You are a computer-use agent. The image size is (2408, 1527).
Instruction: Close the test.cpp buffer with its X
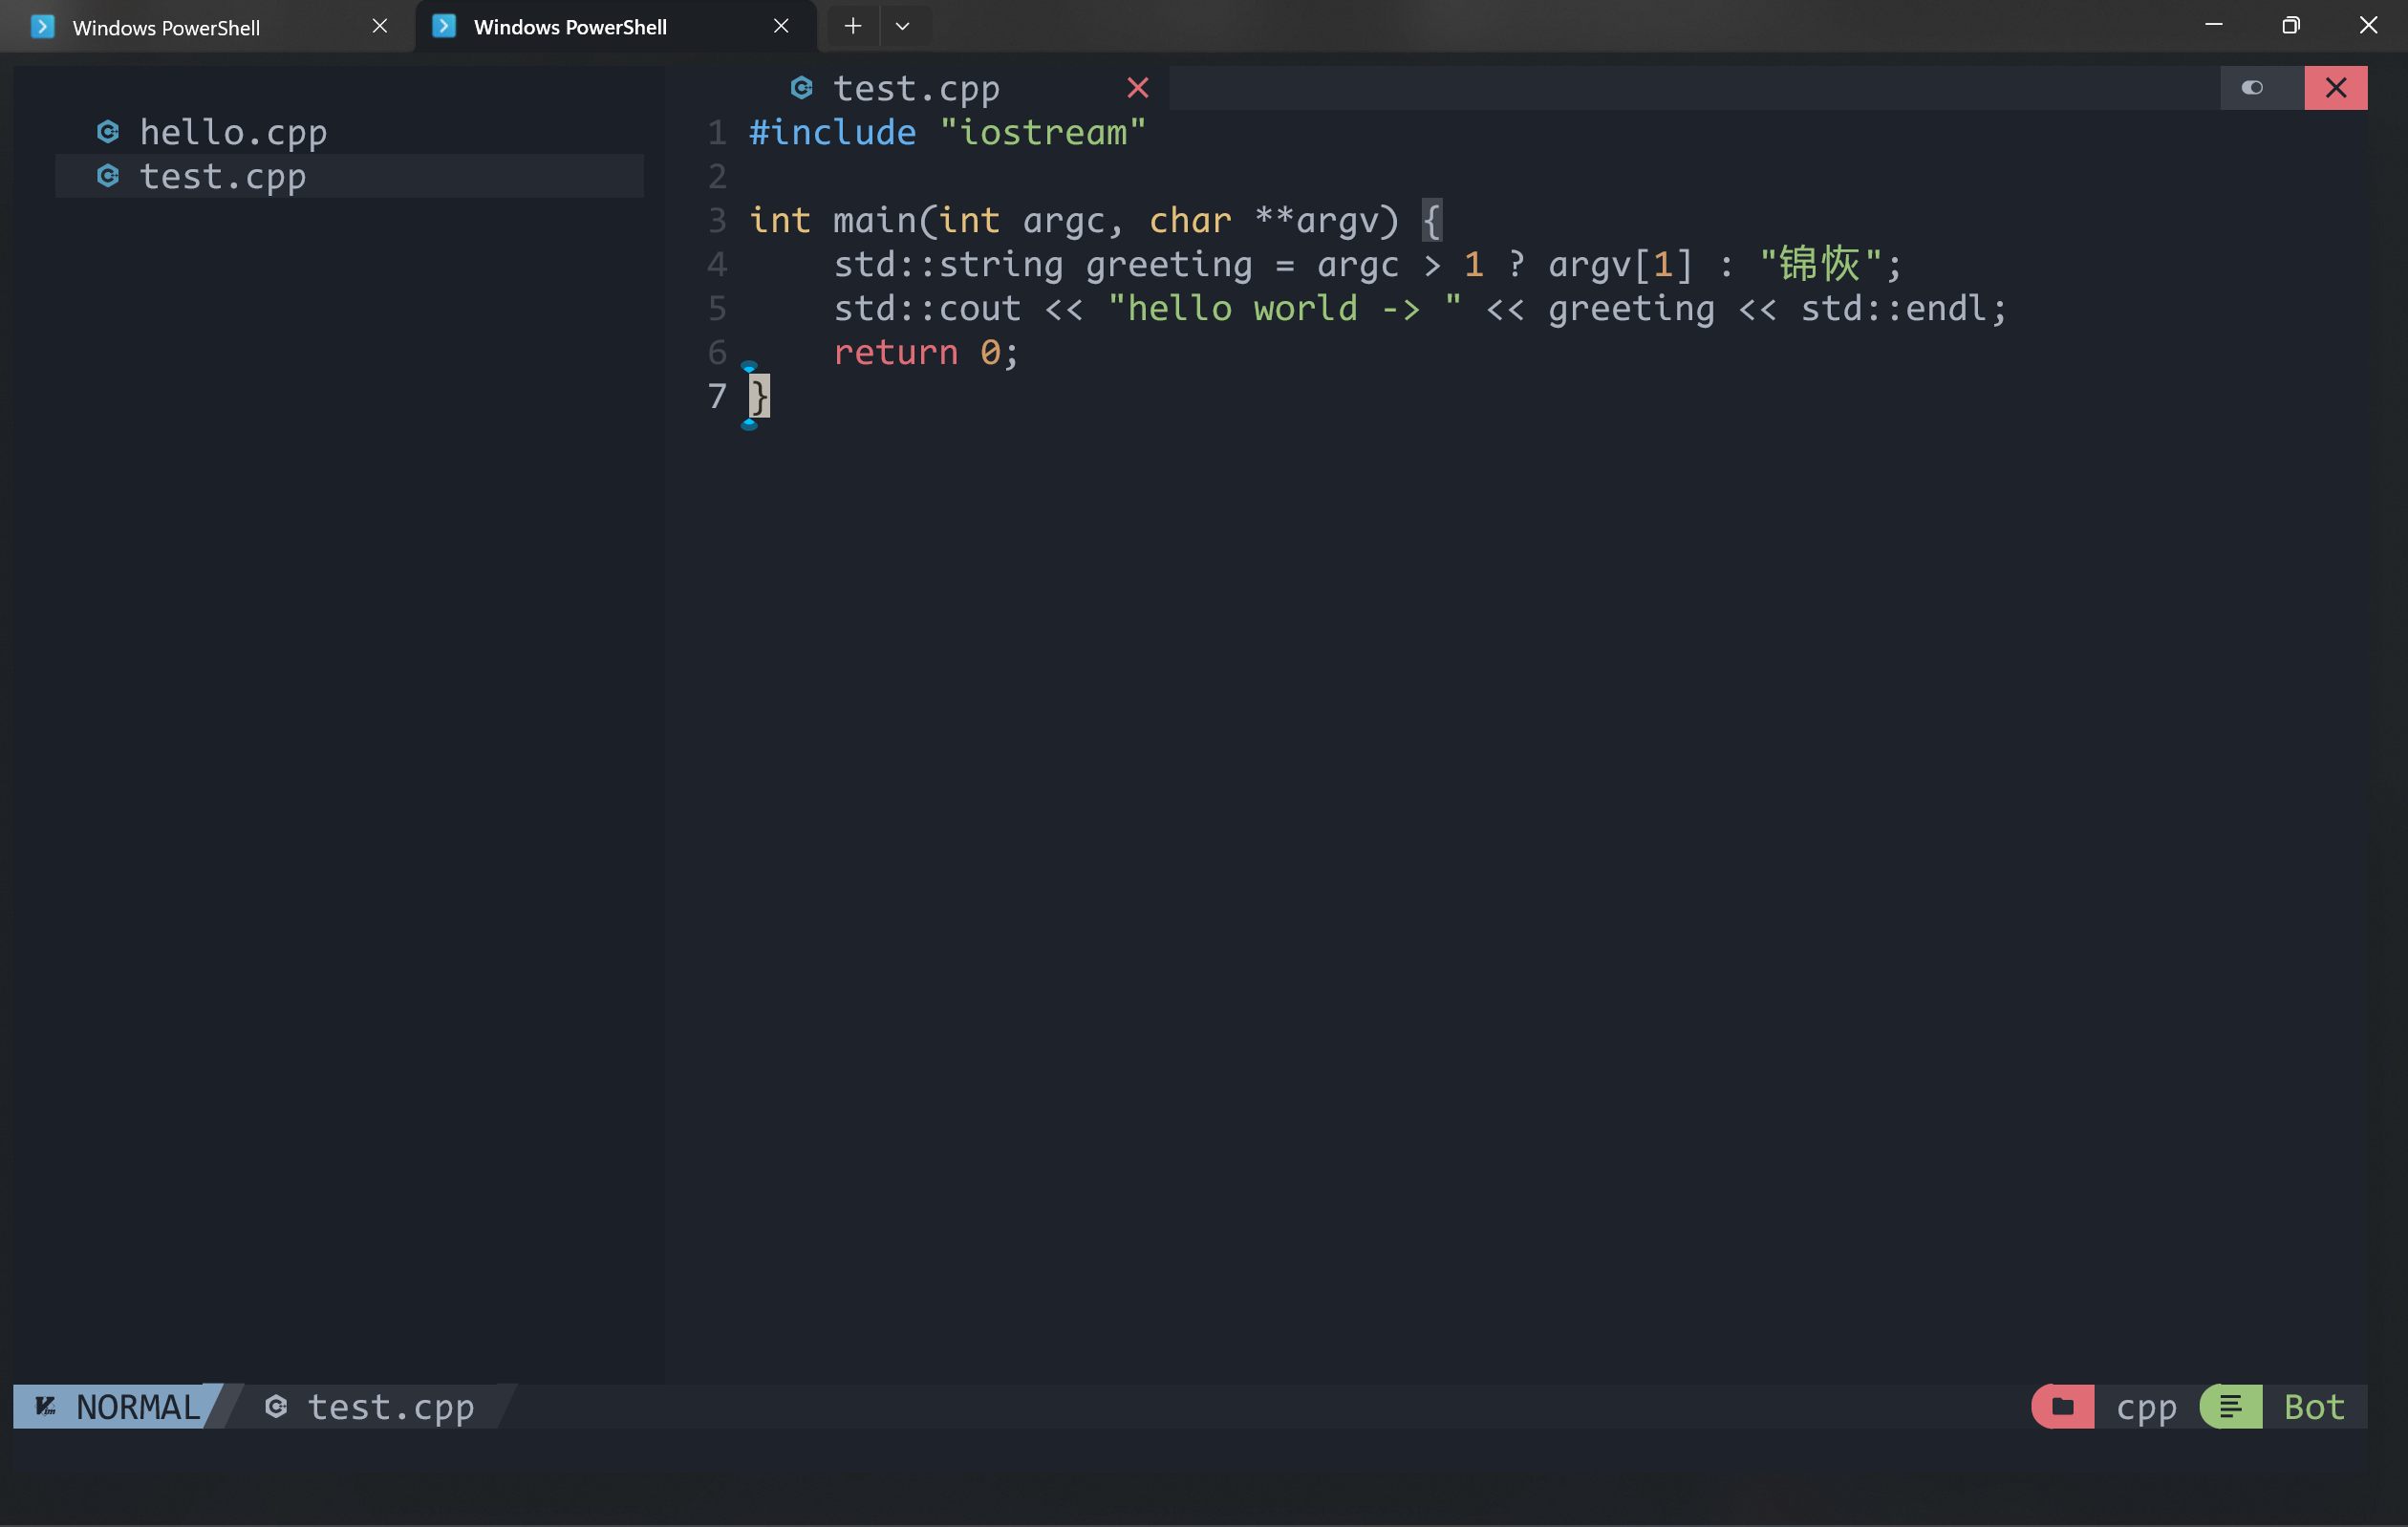pyautogui.click(x=1138, y=88)
